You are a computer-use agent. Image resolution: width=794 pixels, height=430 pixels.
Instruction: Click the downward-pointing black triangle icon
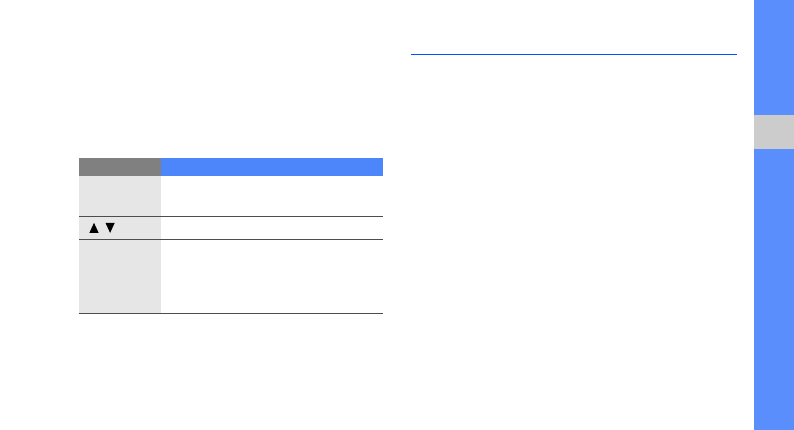click(110, 228)
